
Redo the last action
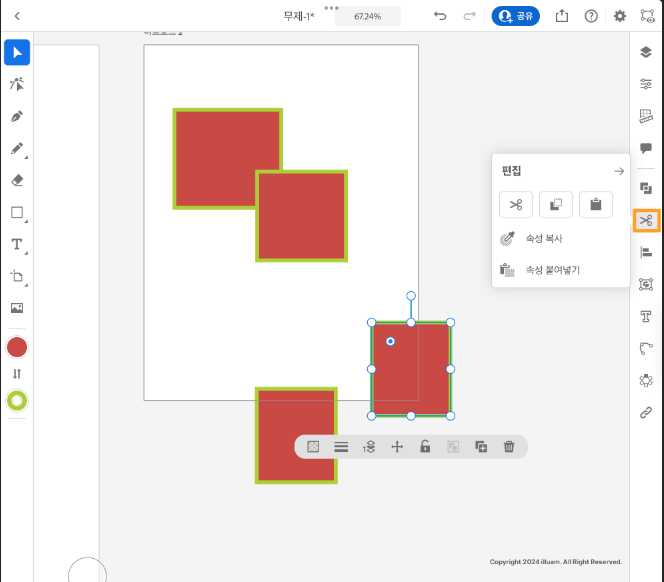tap(469, 16)
